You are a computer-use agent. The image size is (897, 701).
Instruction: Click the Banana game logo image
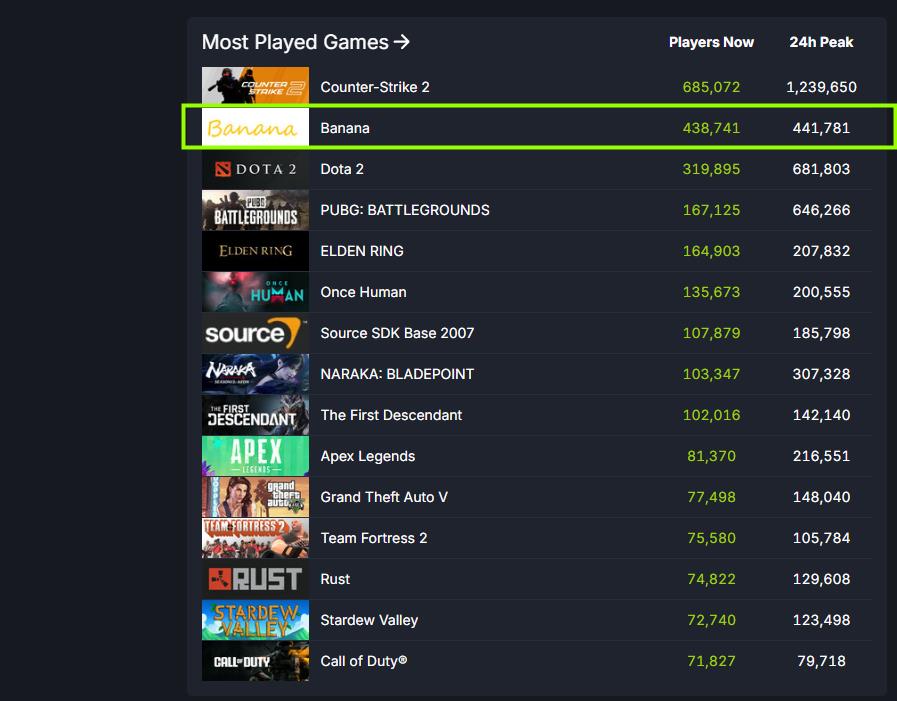[255, 128]
